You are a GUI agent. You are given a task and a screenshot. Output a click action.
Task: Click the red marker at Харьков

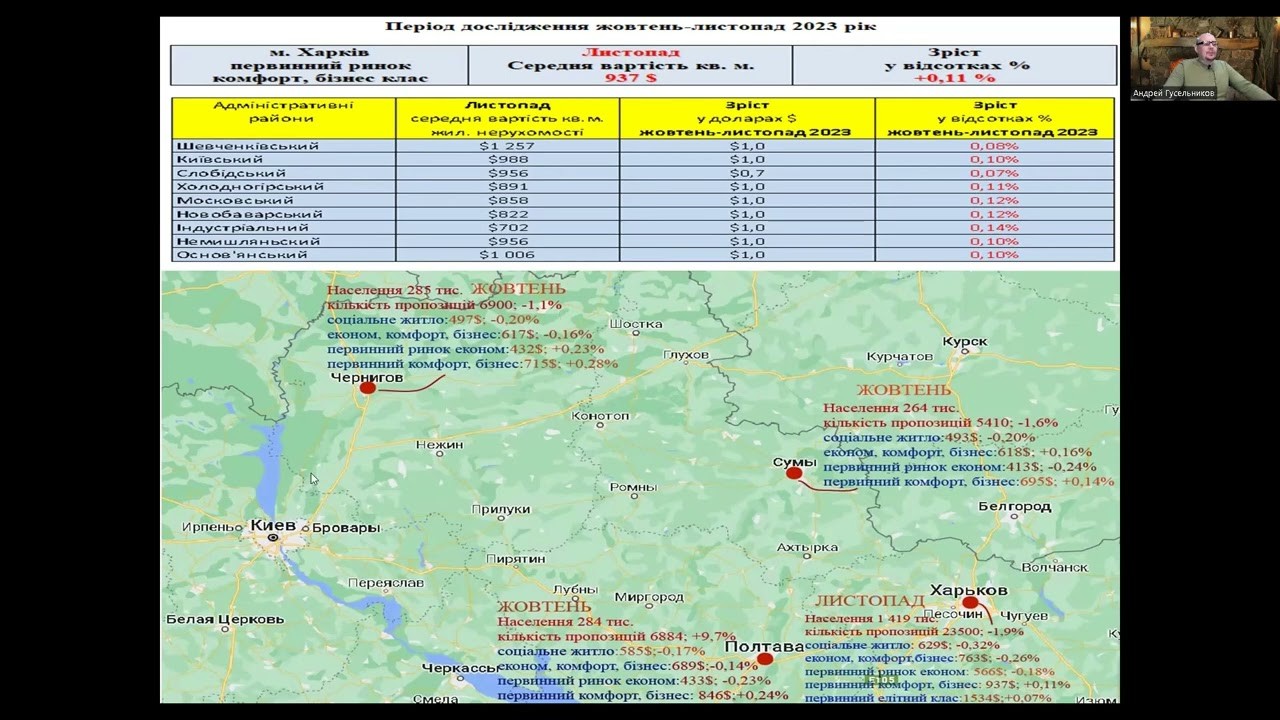(x=970, y=603)
